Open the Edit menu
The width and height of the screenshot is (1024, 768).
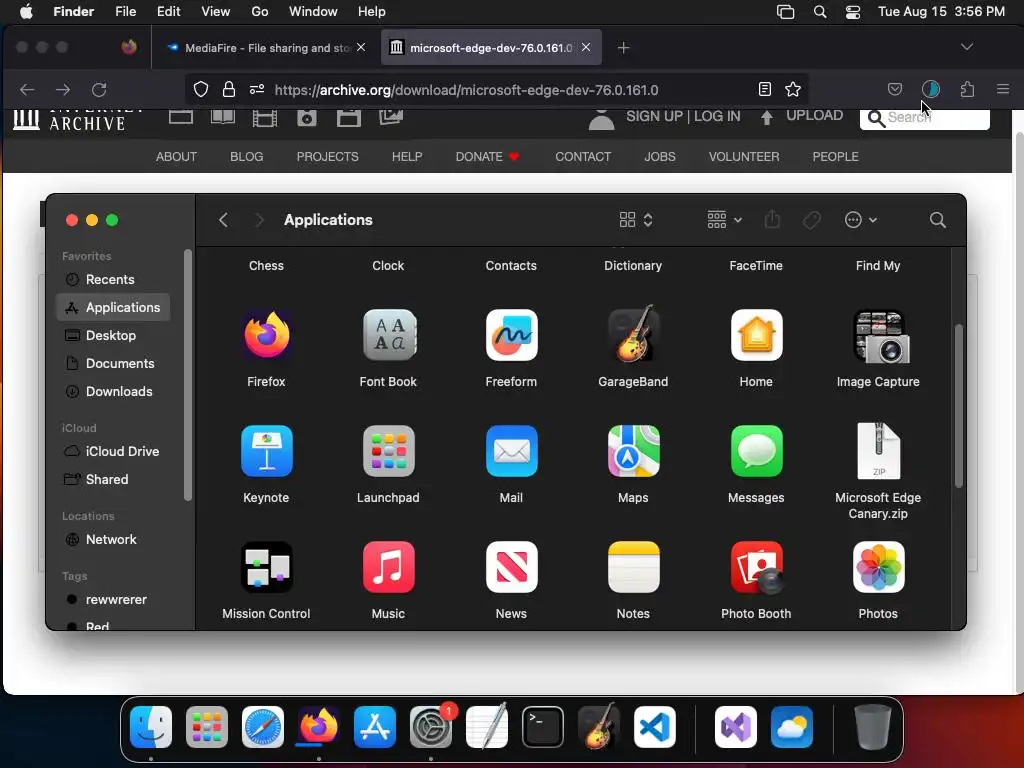pos(168,11)
